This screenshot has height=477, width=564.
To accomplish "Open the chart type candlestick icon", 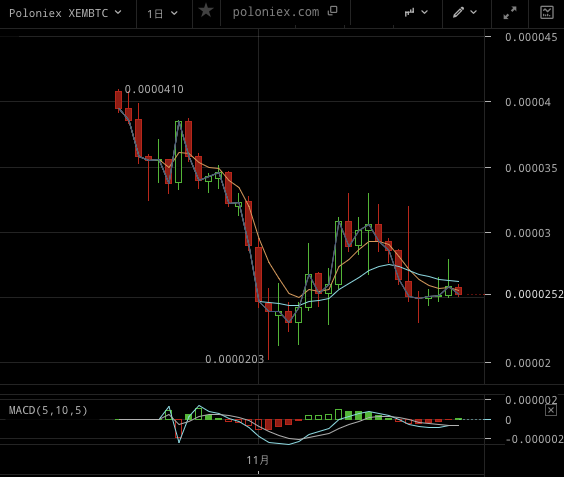I will (x=409, y=13).
